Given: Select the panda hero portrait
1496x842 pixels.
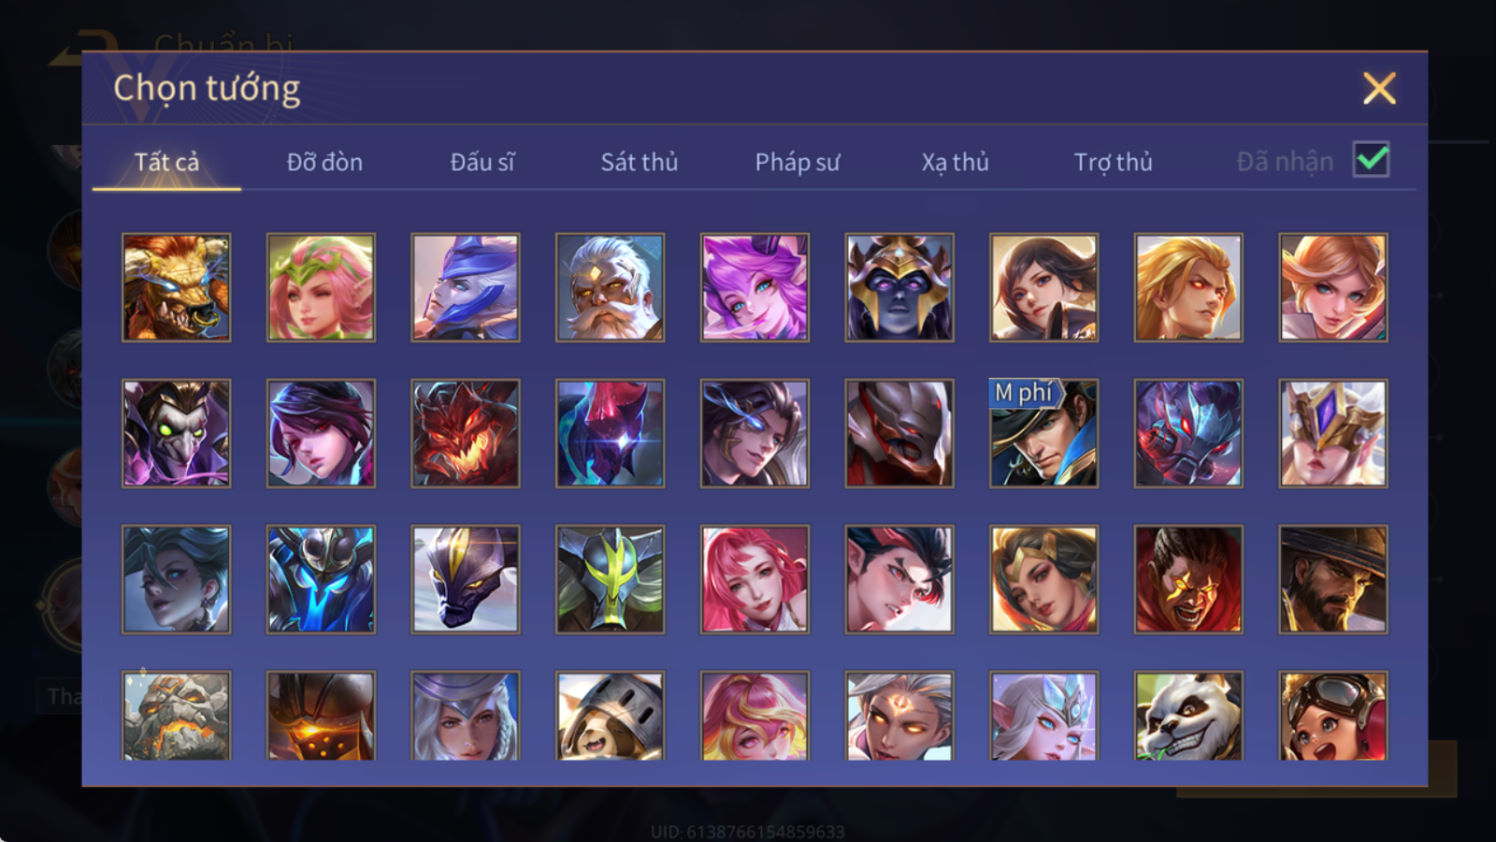Looking at the screenshot, I should click(1188, 716).
